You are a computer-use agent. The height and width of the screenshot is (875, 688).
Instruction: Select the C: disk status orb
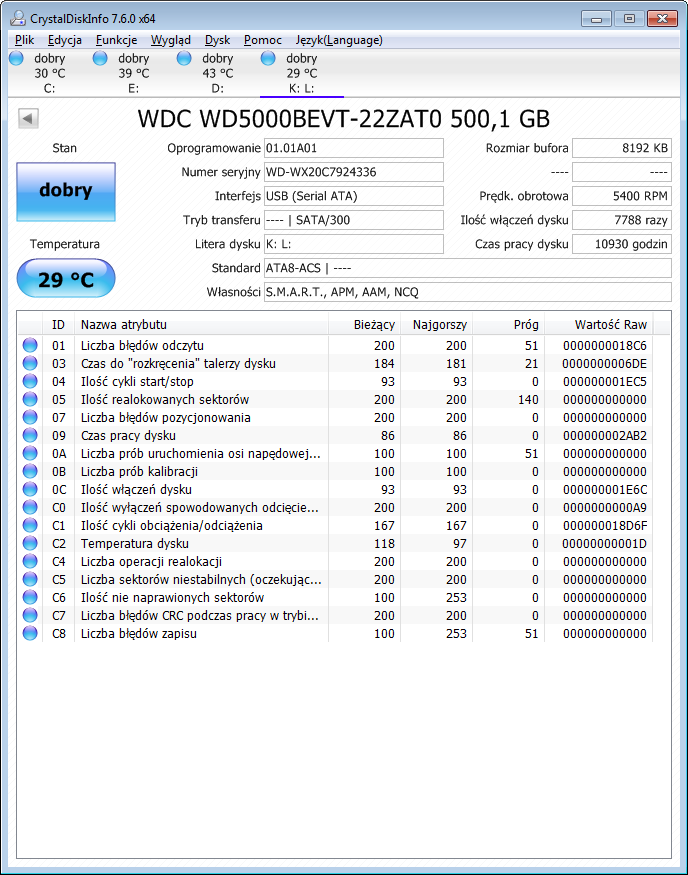click(17, 58)
